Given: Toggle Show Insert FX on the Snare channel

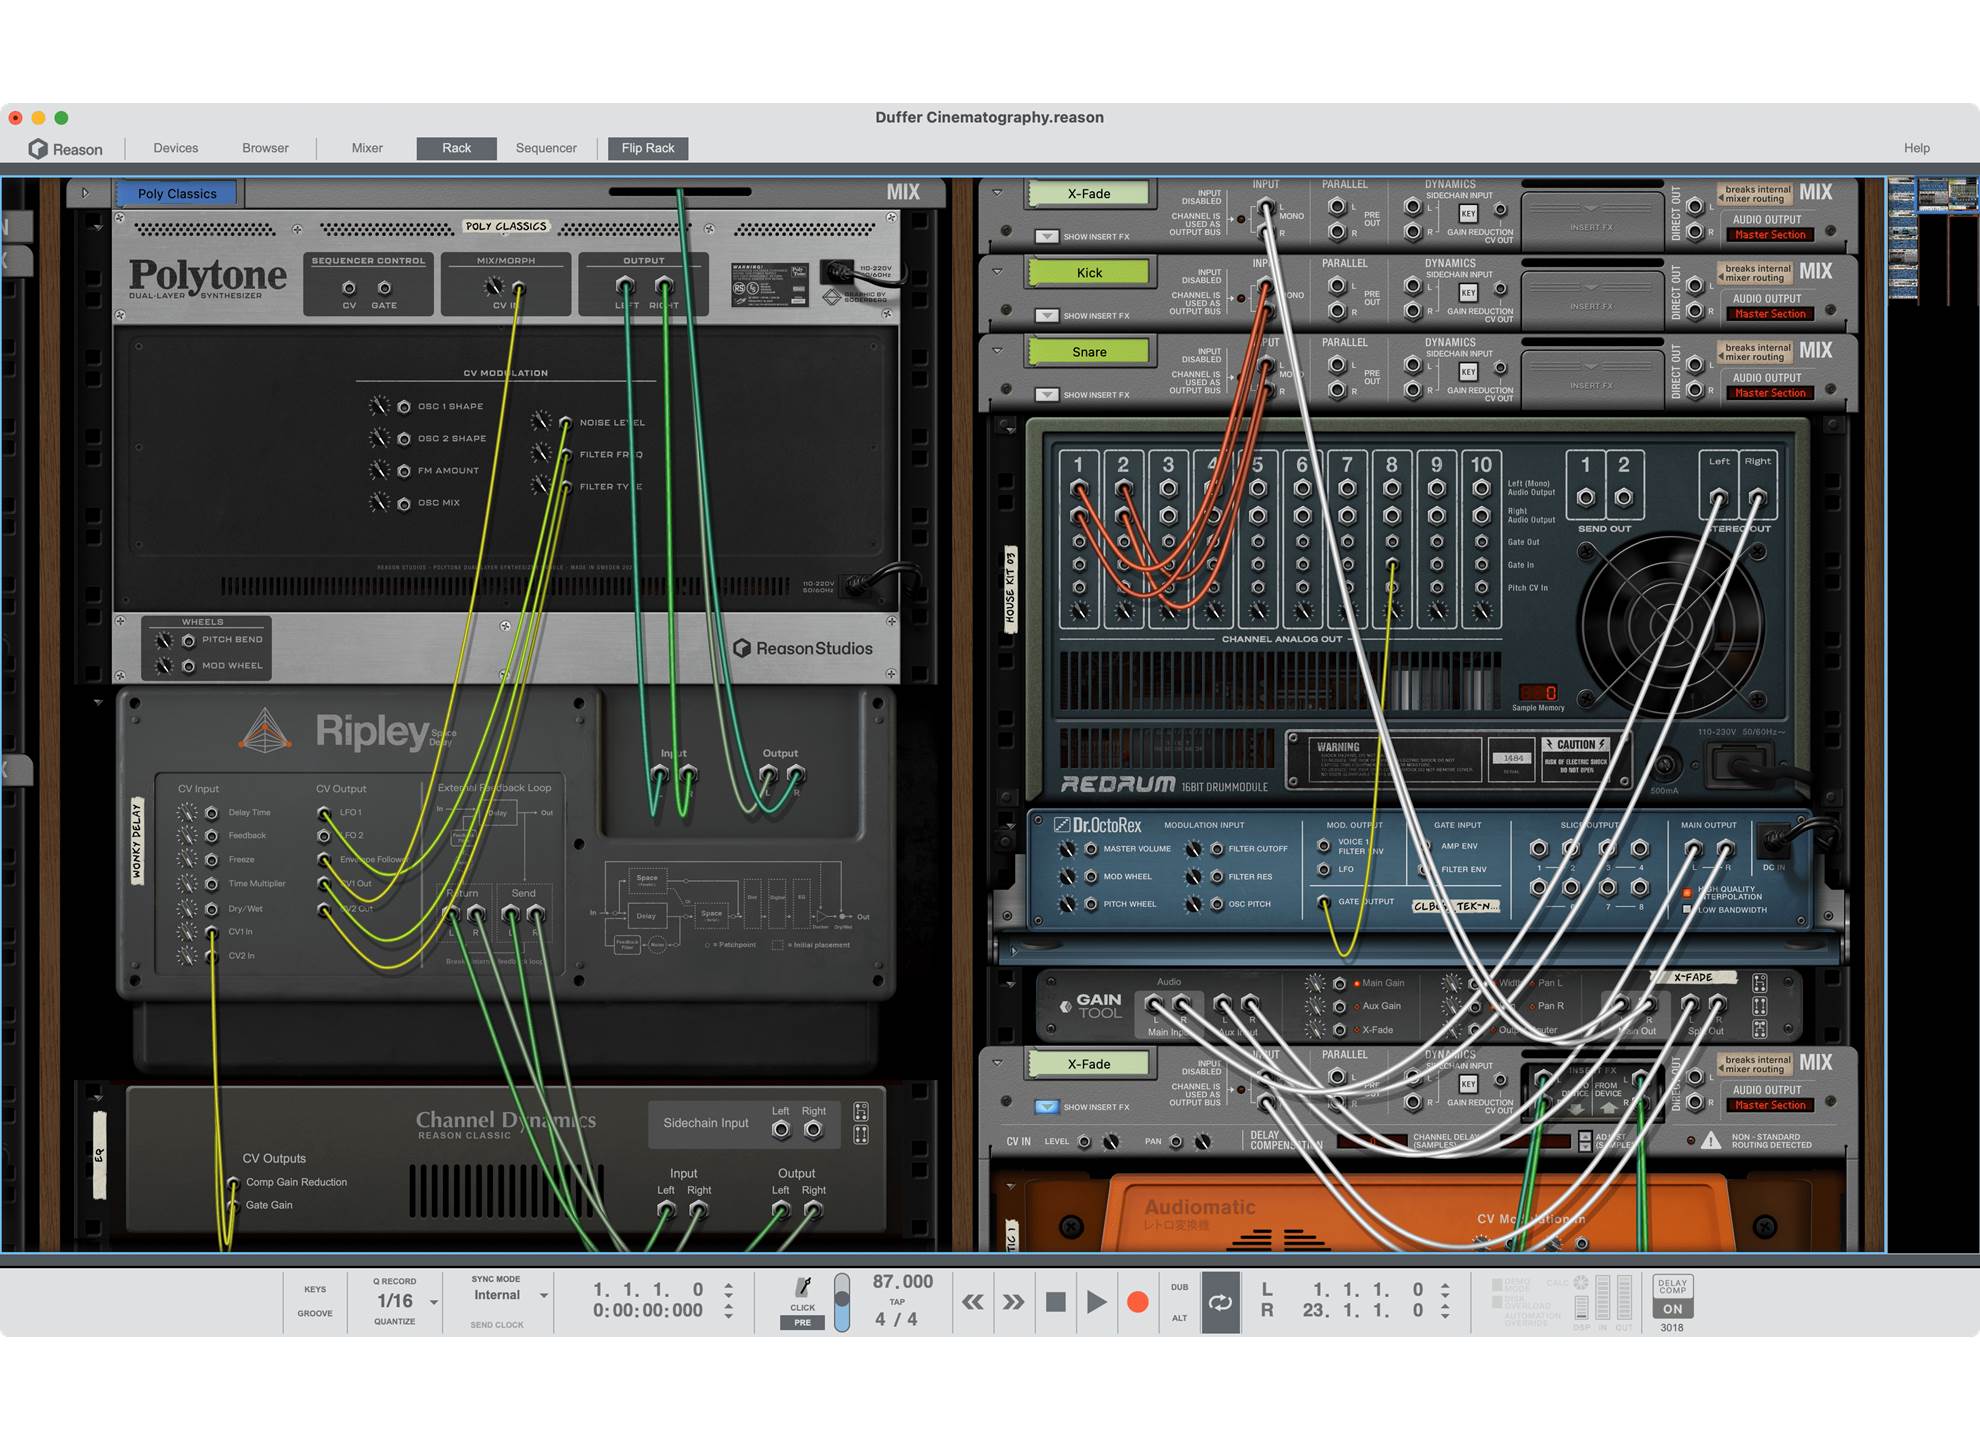Looking at the screenshot, I should pos(1046,395).
